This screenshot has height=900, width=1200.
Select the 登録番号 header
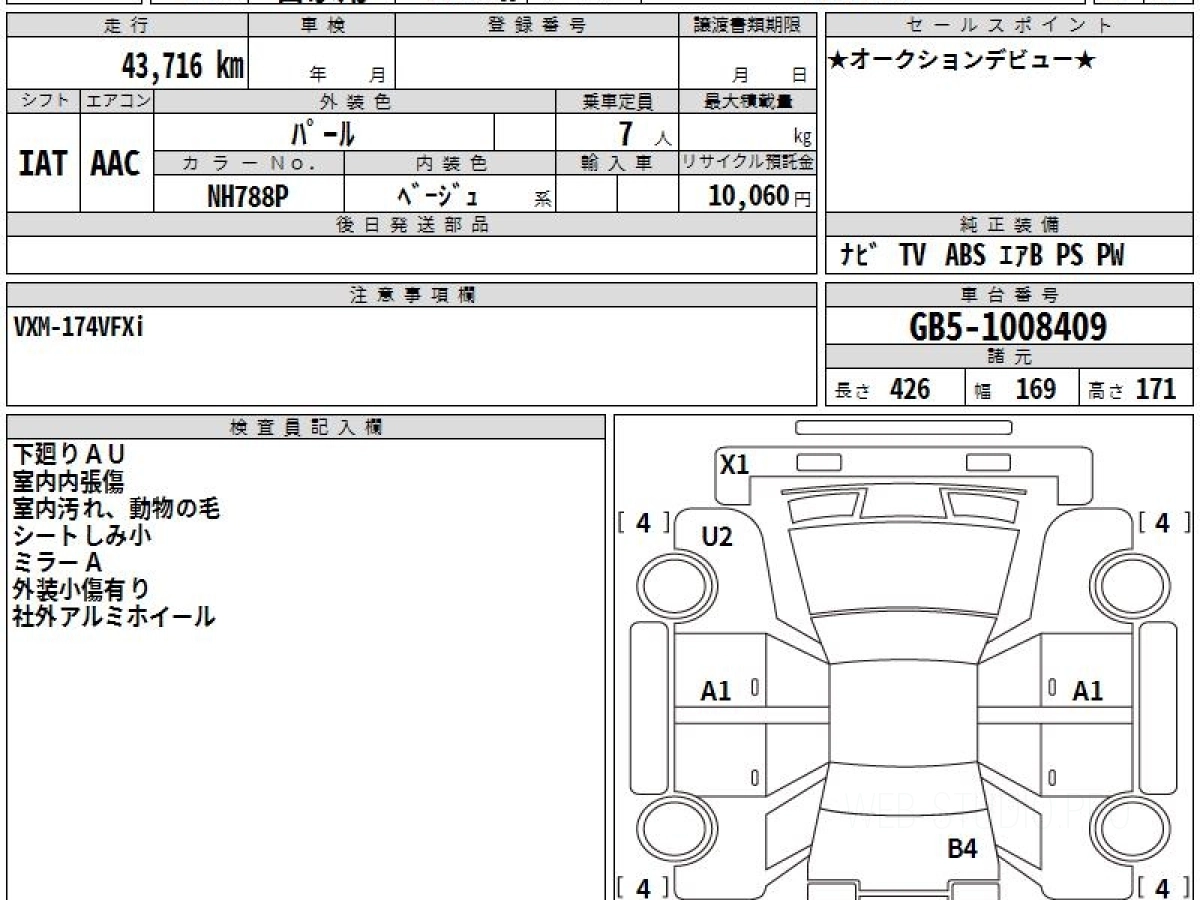(x=537, y=26)
